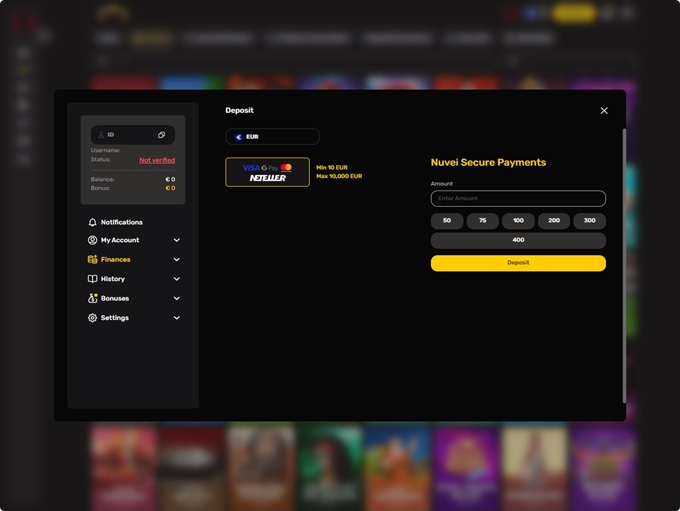Click the Notifications bell icon
The height and width of the screenshot is (511, 680).
coord(92,222)
